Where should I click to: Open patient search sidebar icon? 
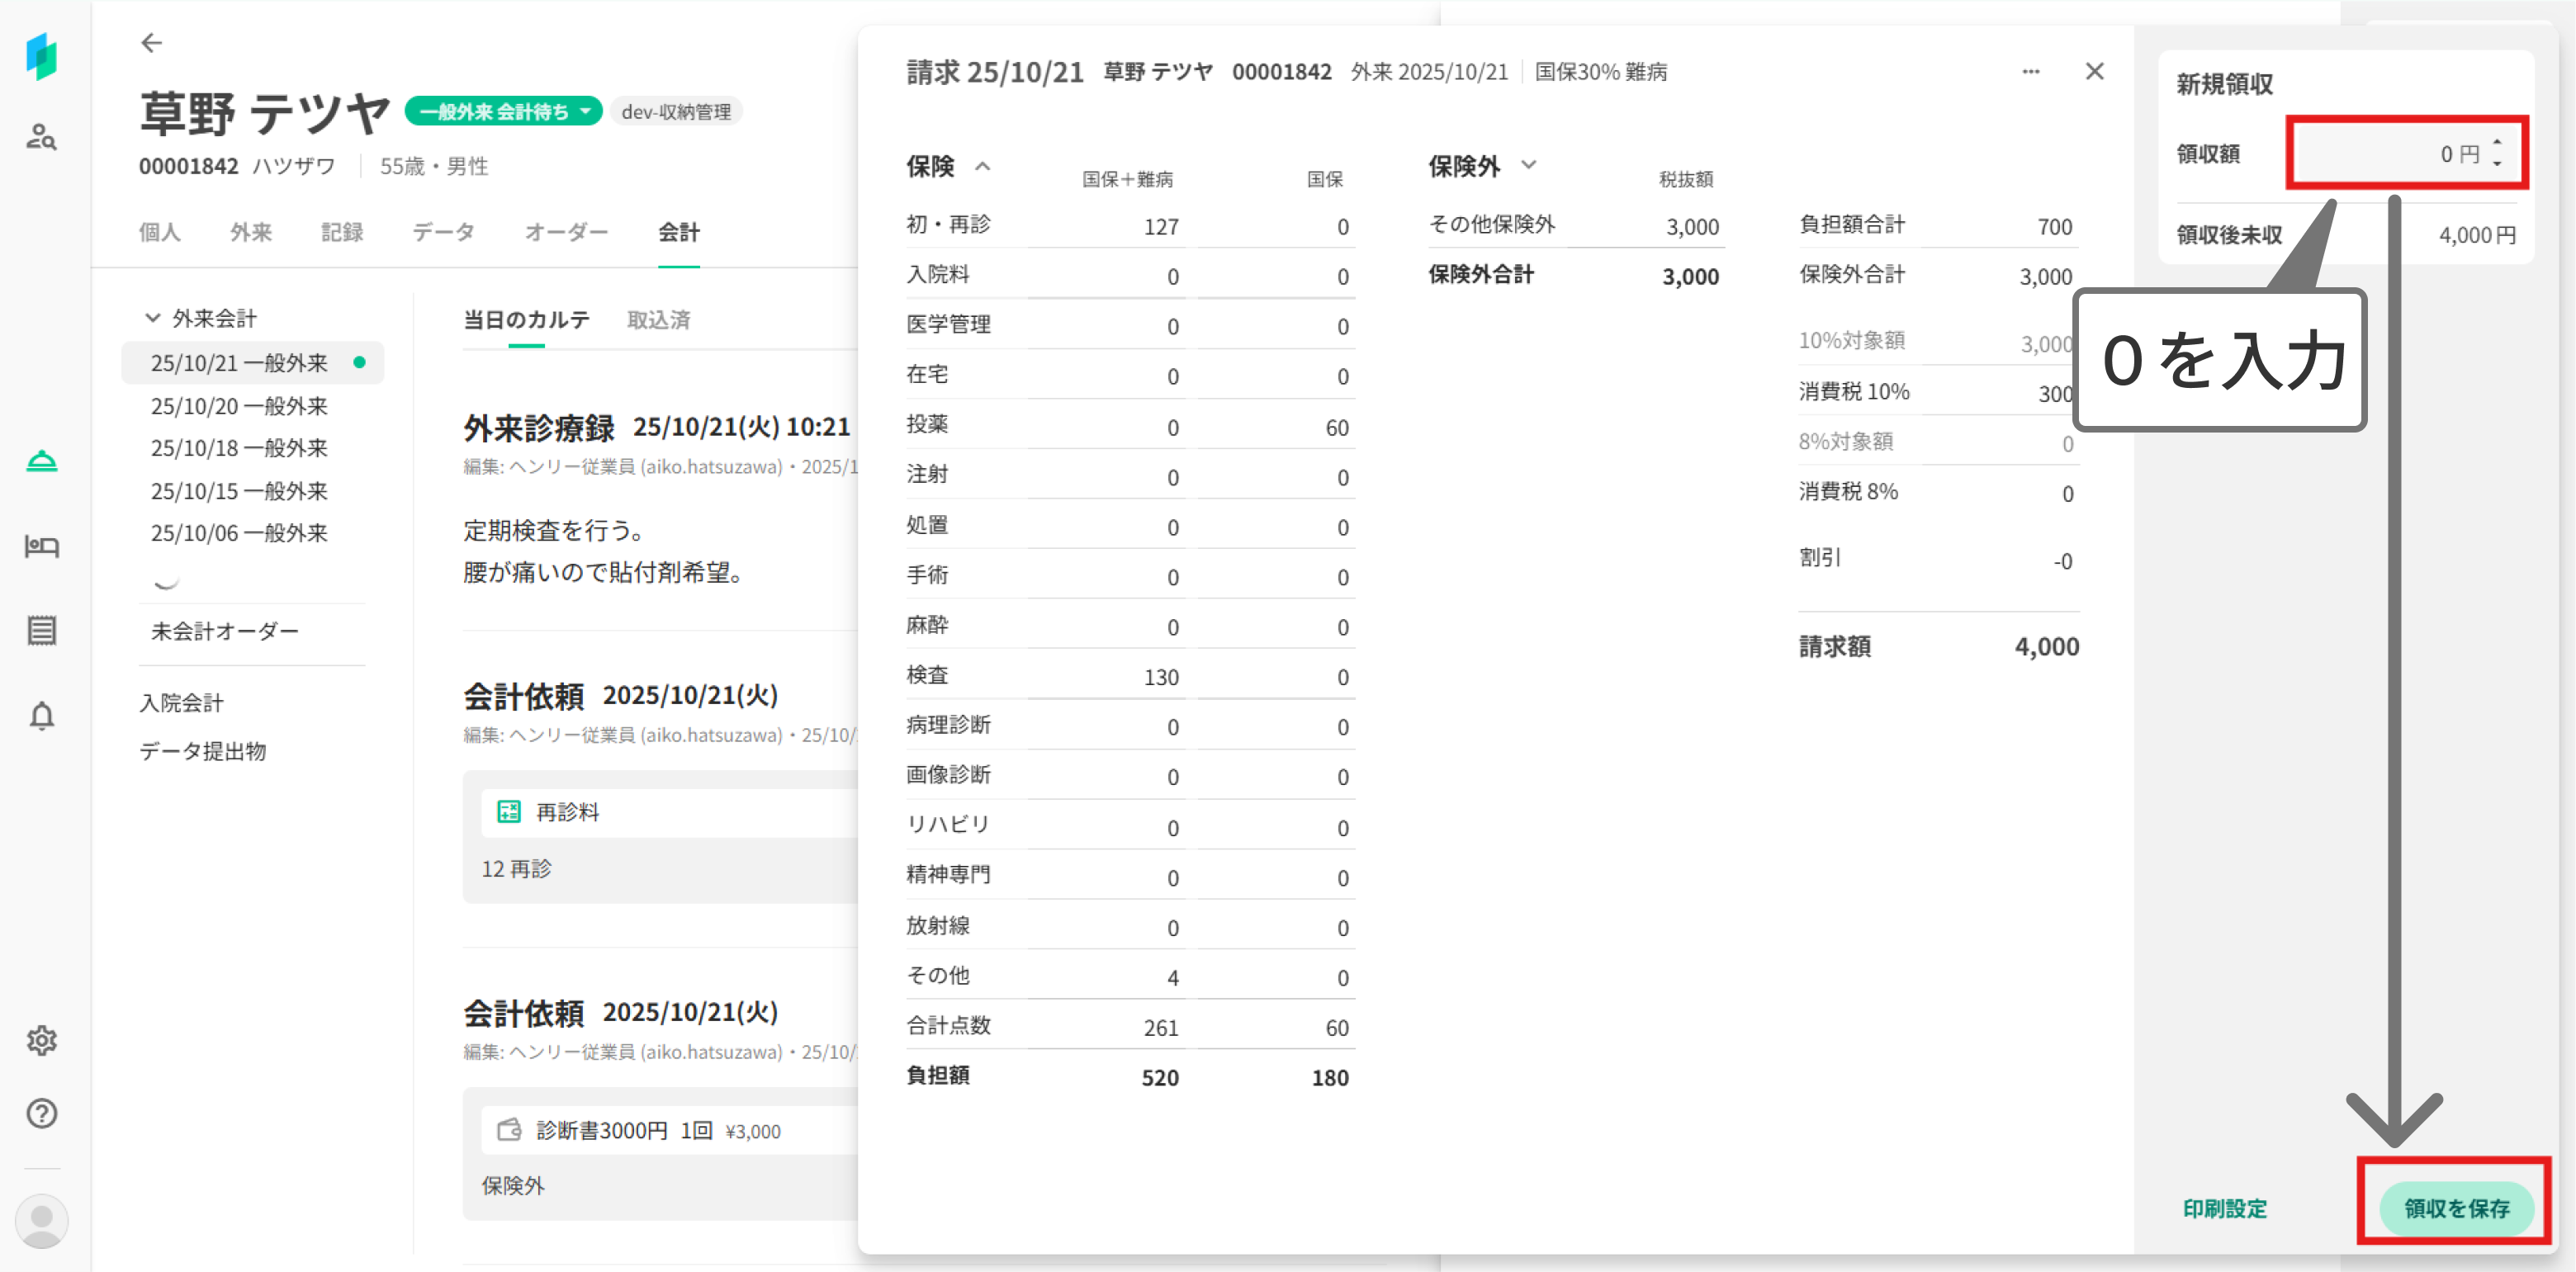click(x=41, y=136)
